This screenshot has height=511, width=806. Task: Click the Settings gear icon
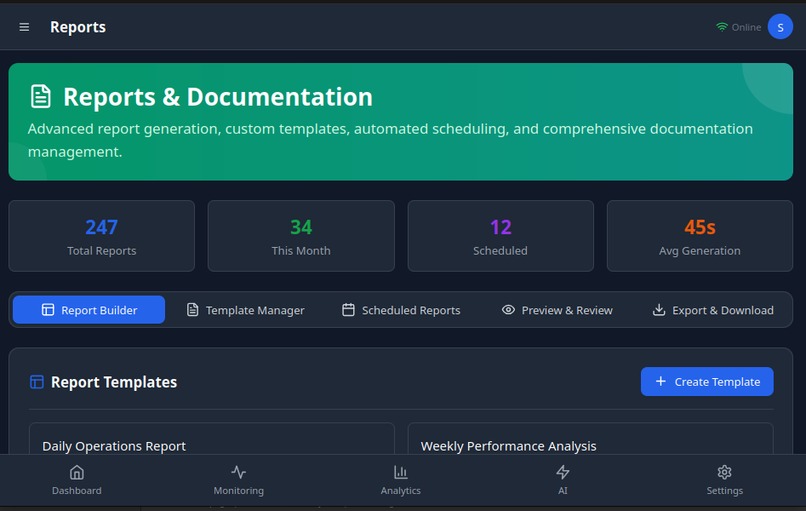(724, 472)
